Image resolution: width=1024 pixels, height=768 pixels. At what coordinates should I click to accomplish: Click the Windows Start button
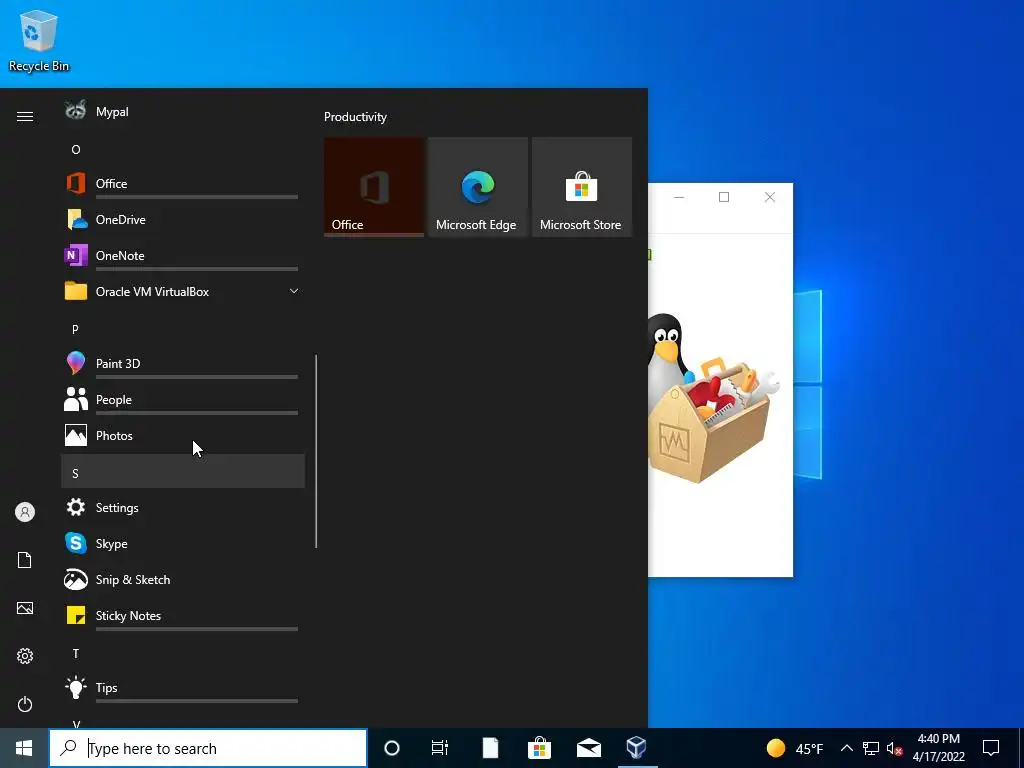click(x=24, y=748)
